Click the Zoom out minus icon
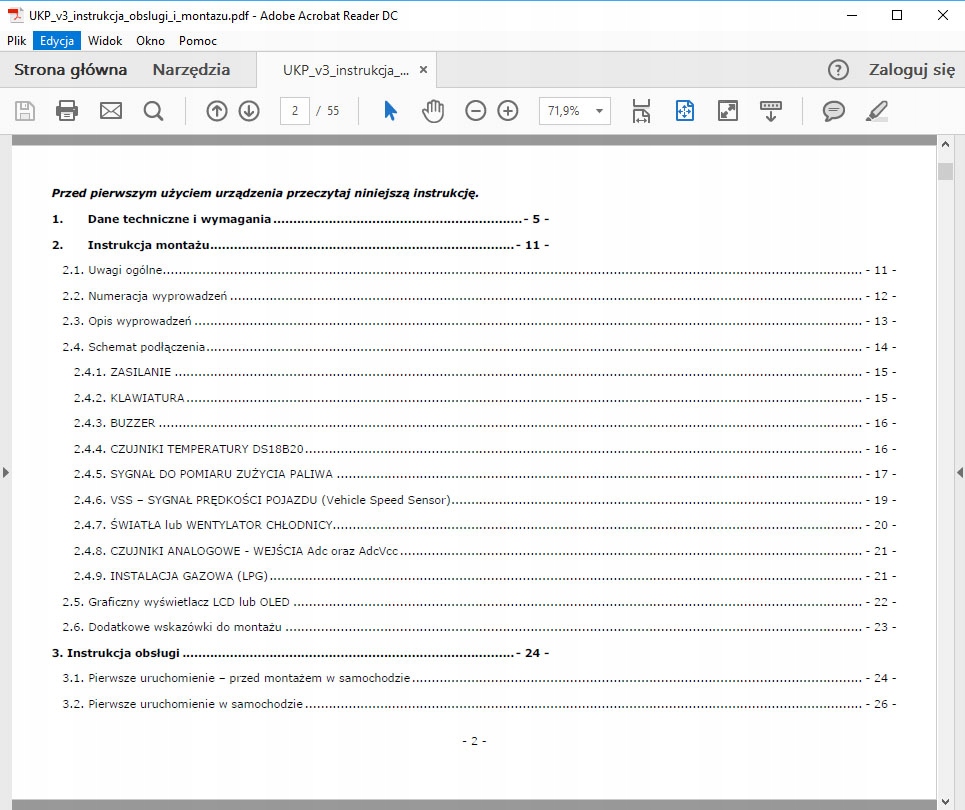This screenshot has height=810, width=965. click(476, 111)
